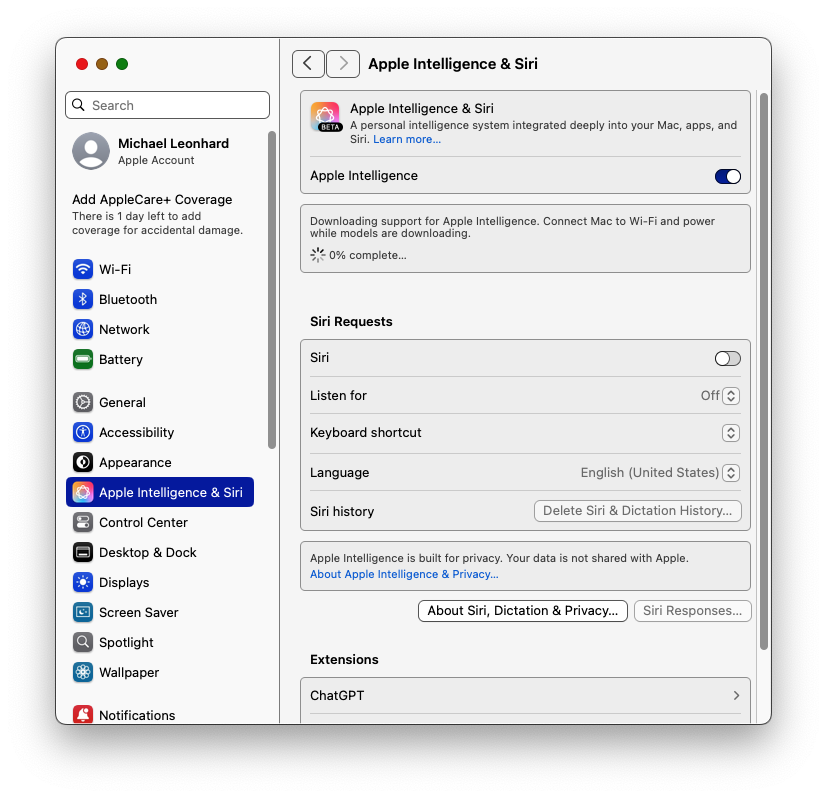
Task: Click the Appearance icon in sidebar
Action: point(83,463)
